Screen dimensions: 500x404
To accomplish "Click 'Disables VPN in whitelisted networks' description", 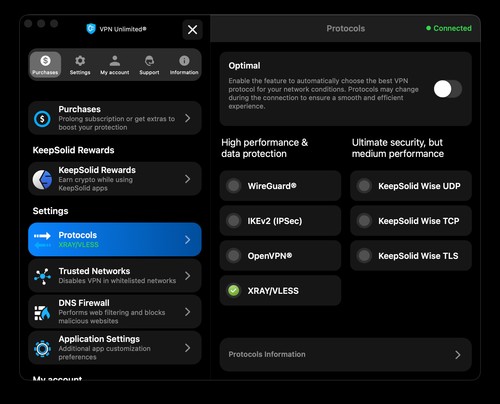I will coord(117,281).
